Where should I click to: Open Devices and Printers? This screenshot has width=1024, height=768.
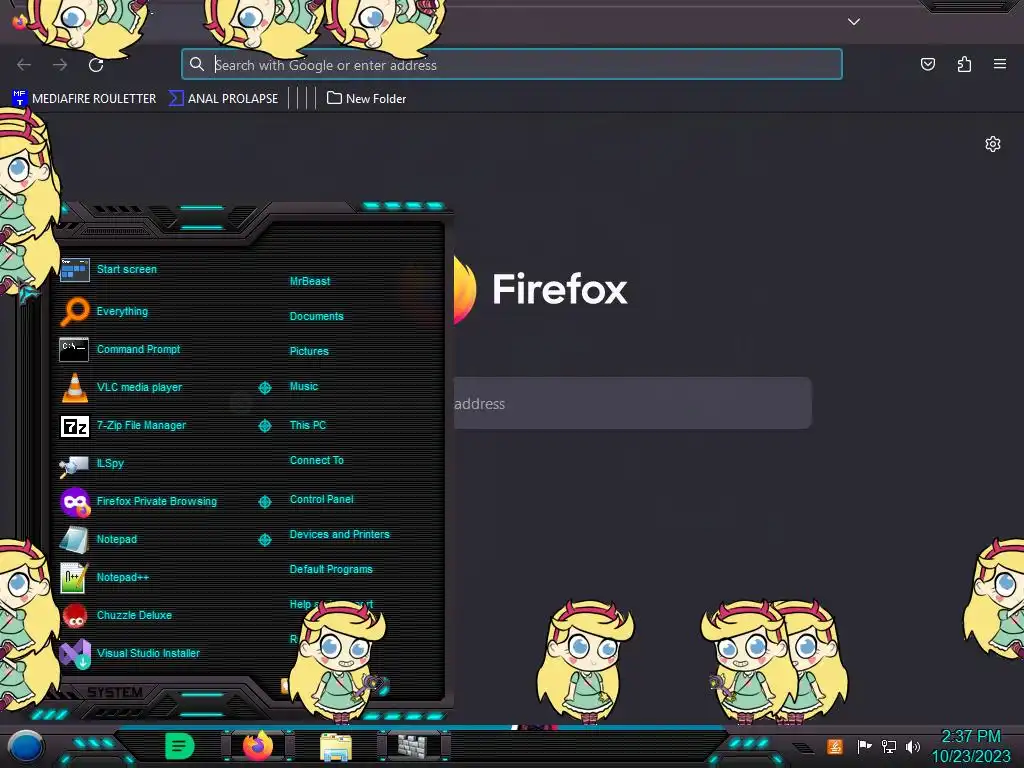340,534
